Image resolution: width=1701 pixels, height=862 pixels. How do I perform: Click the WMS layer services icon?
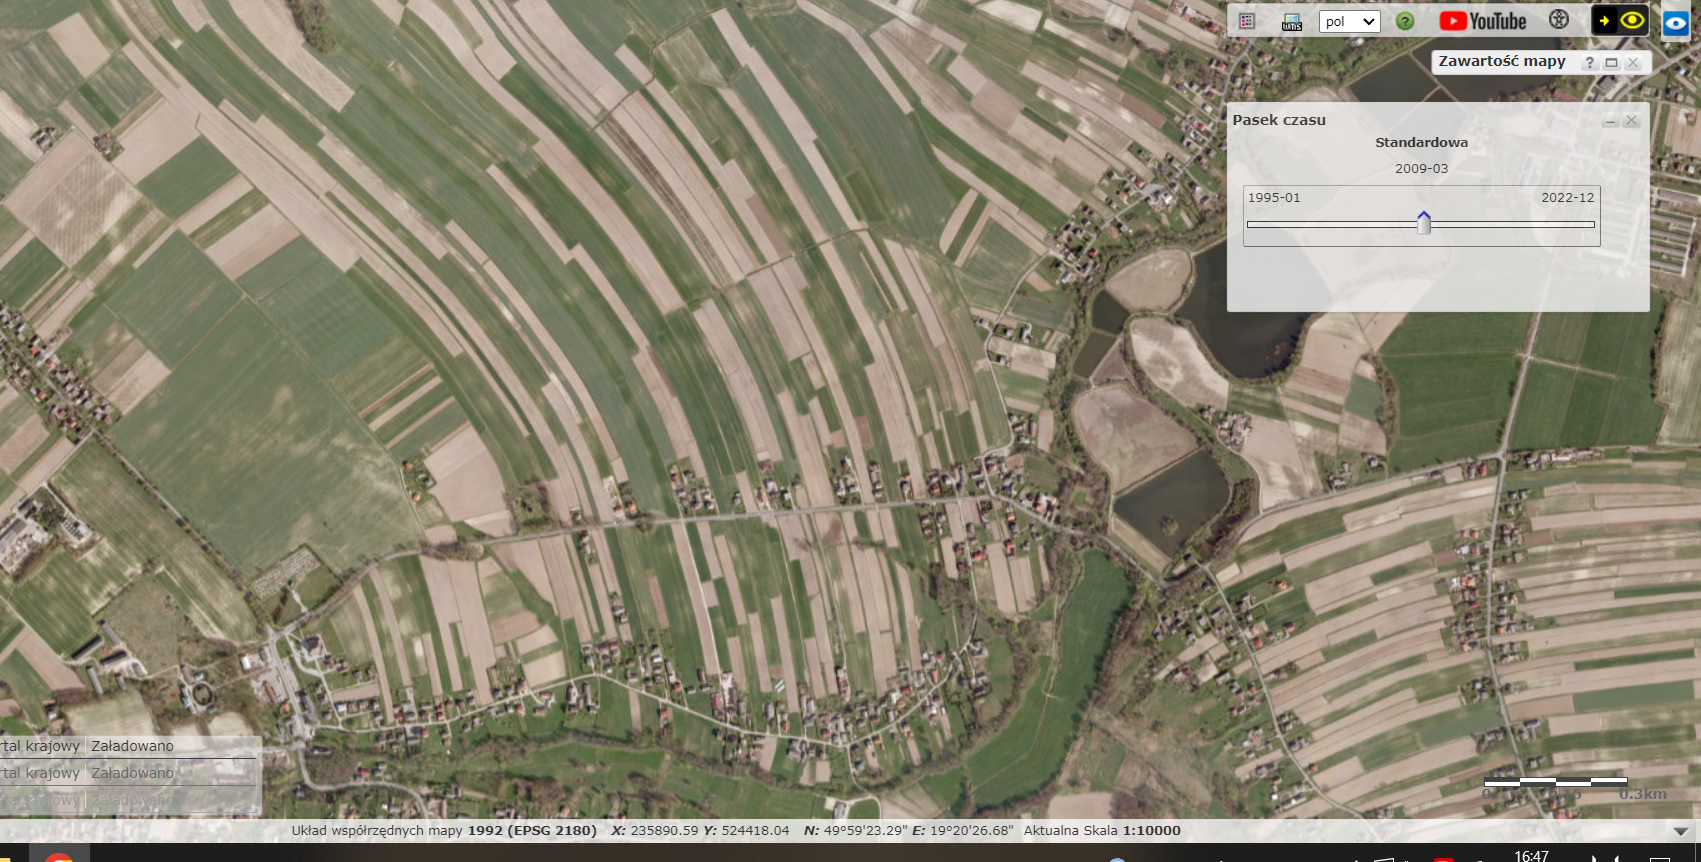click(x=1291, y=21)
